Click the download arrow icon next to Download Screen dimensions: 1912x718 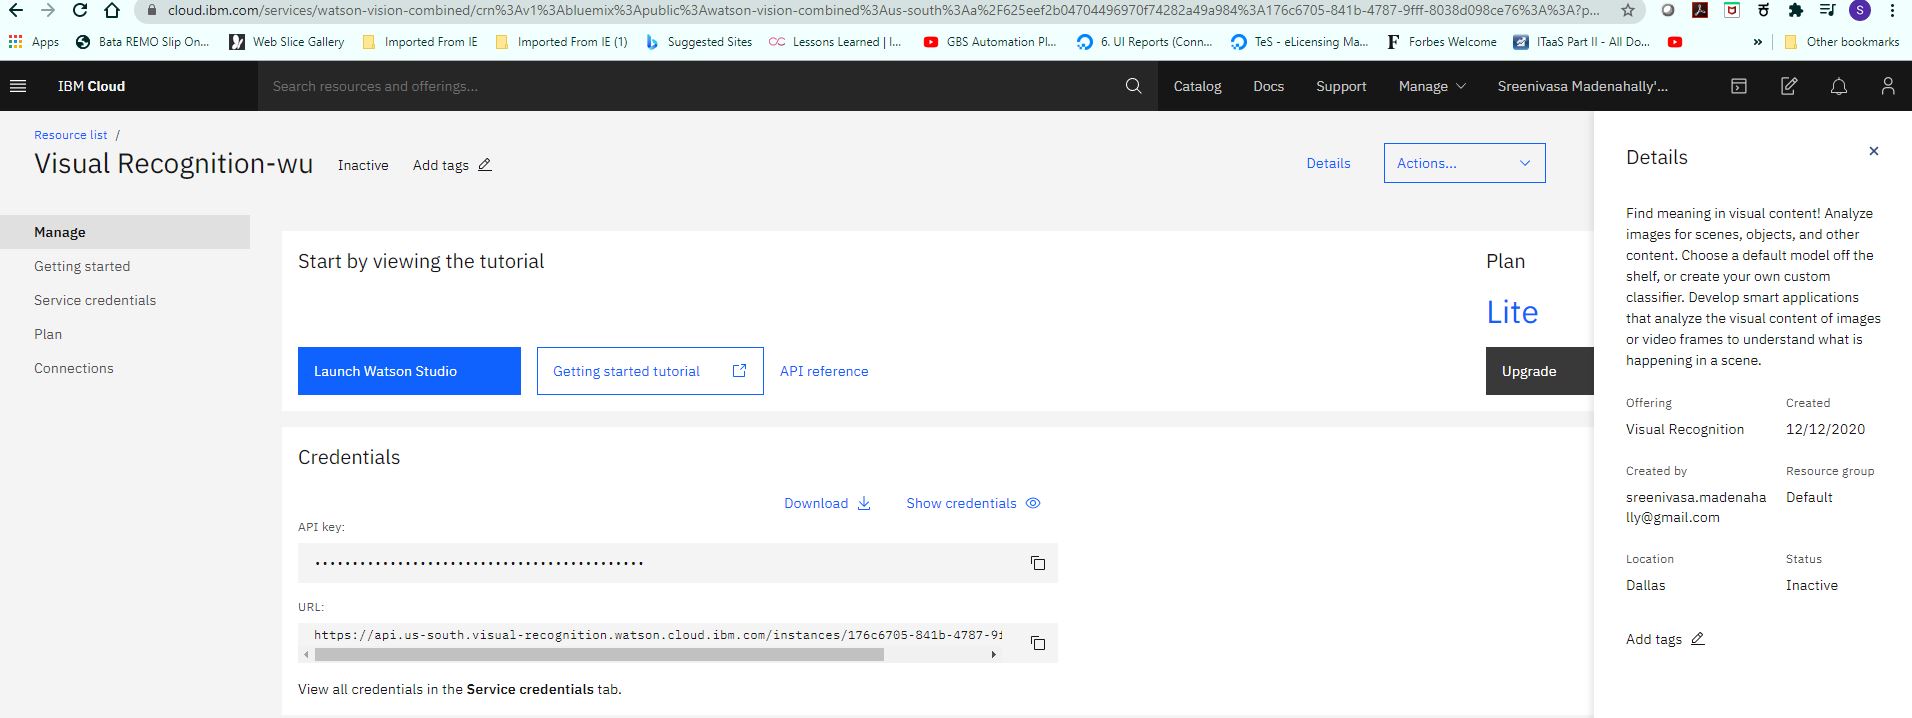point(864,503)
